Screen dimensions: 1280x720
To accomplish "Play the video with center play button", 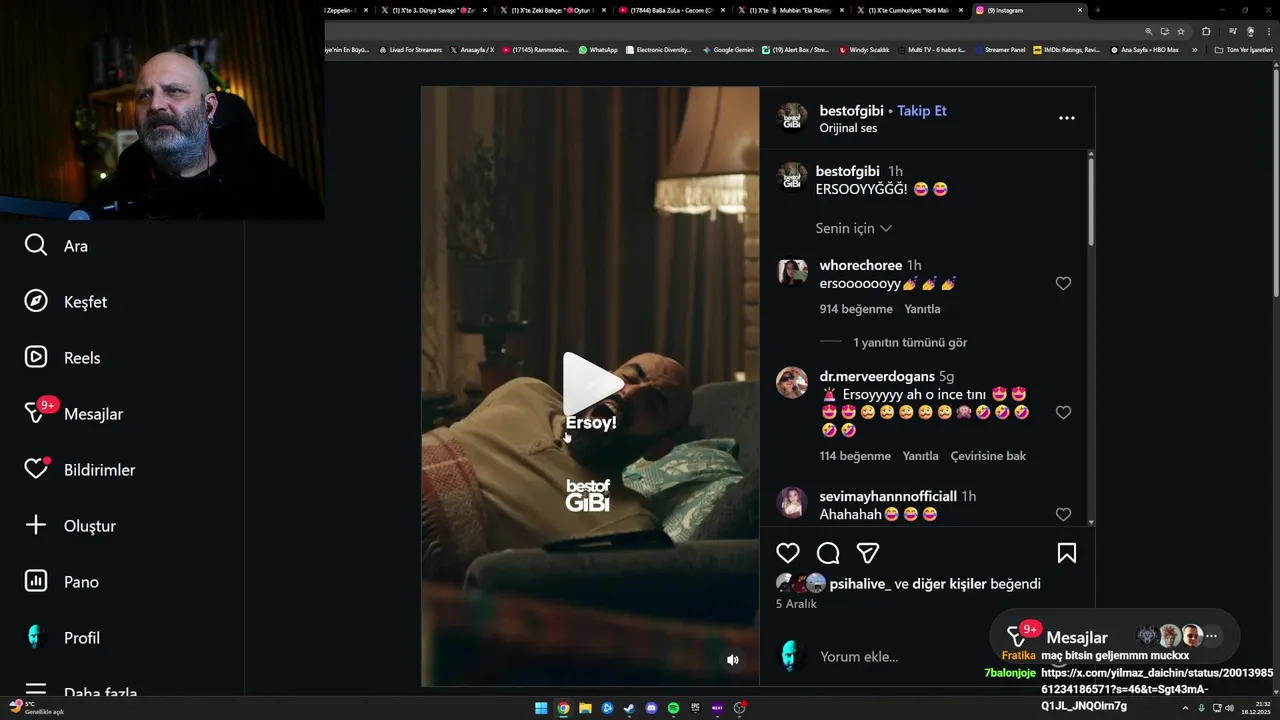I will 593,383.
